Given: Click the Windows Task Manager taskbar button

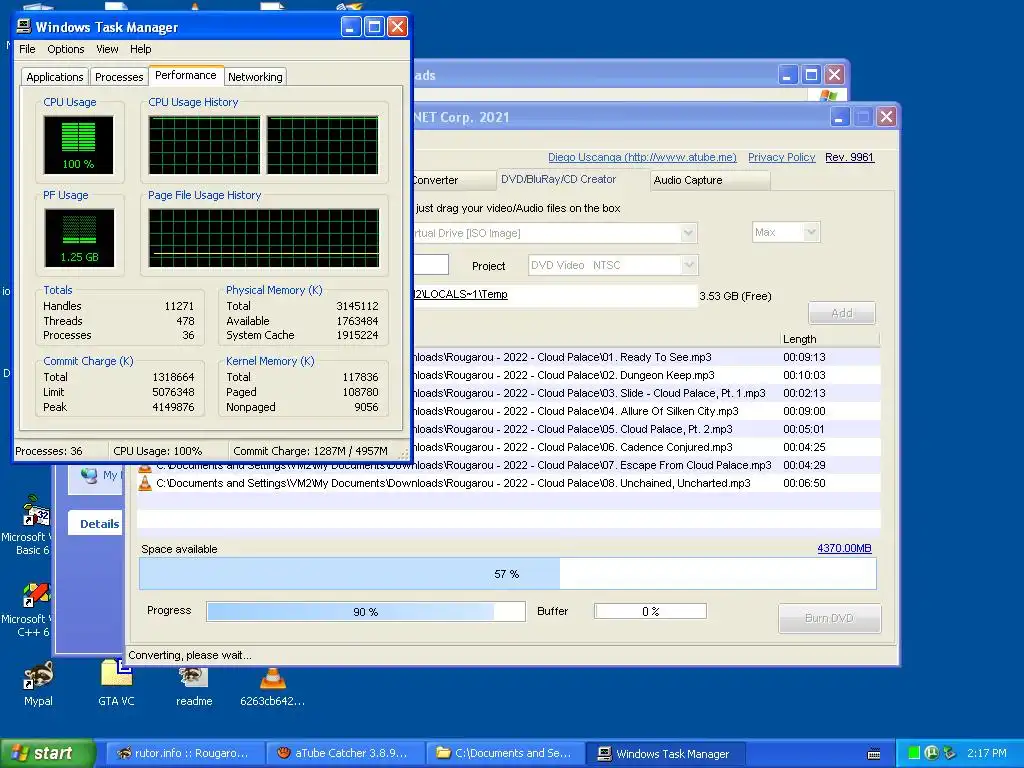Looking at the screenshot, I should pyautogui.click(x=664, y=754).
